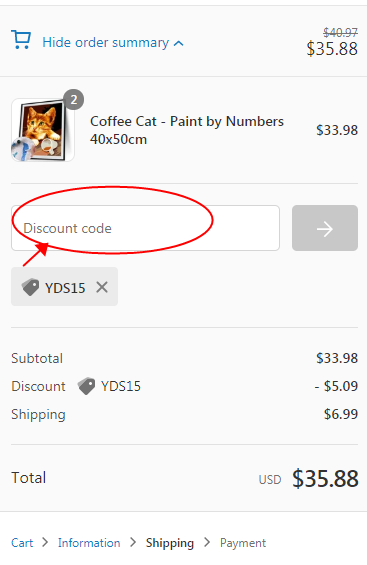Open the Coffee Cat product thumbnail
367x565 pixels.
click(42, 130)
